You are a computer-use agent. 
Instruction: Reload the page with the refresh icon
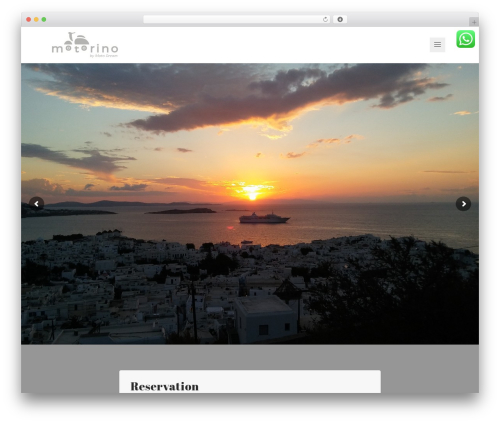325,20
